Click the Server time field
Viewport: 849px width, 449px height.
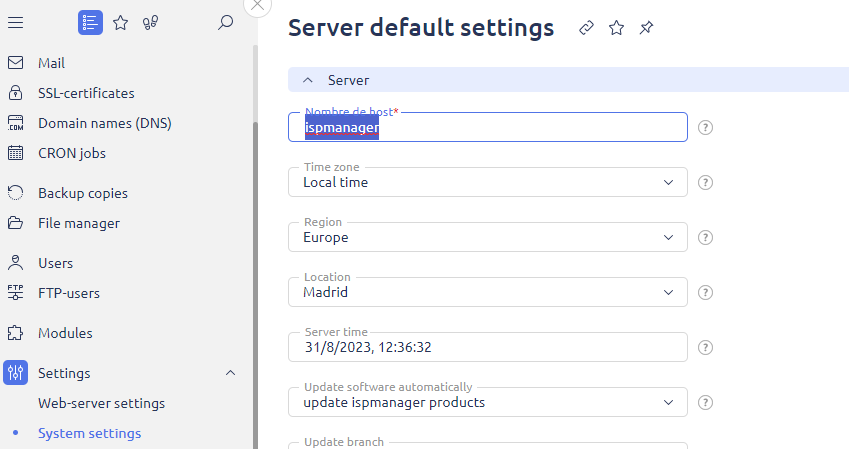tap(487, 347)
